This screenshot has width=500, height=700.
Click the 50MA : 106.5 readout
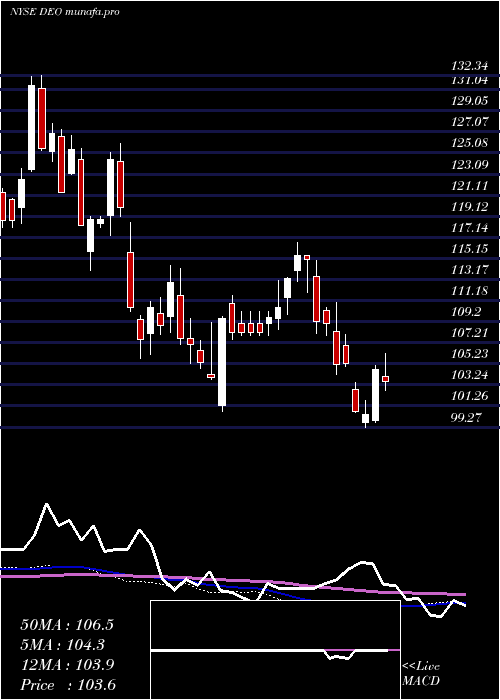tap(67, 625)
